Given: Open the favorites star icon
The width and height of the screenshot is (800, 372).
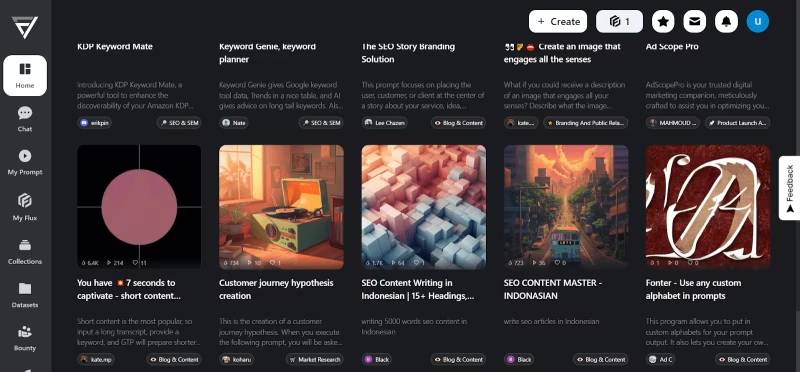Looking at the screenshot, I should (663, 21).
